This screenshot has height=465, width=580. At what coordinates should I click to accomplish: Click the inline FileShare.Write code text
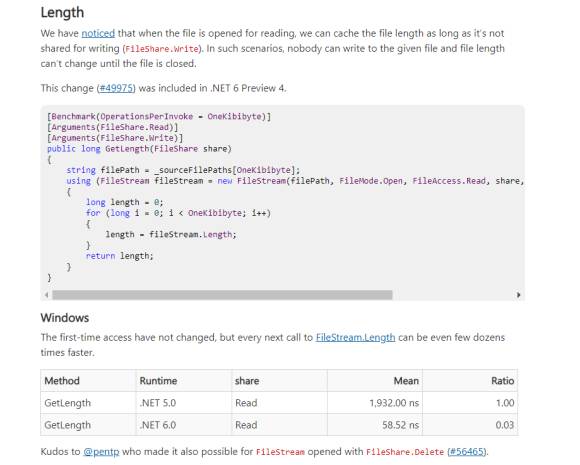click(162, 49)
